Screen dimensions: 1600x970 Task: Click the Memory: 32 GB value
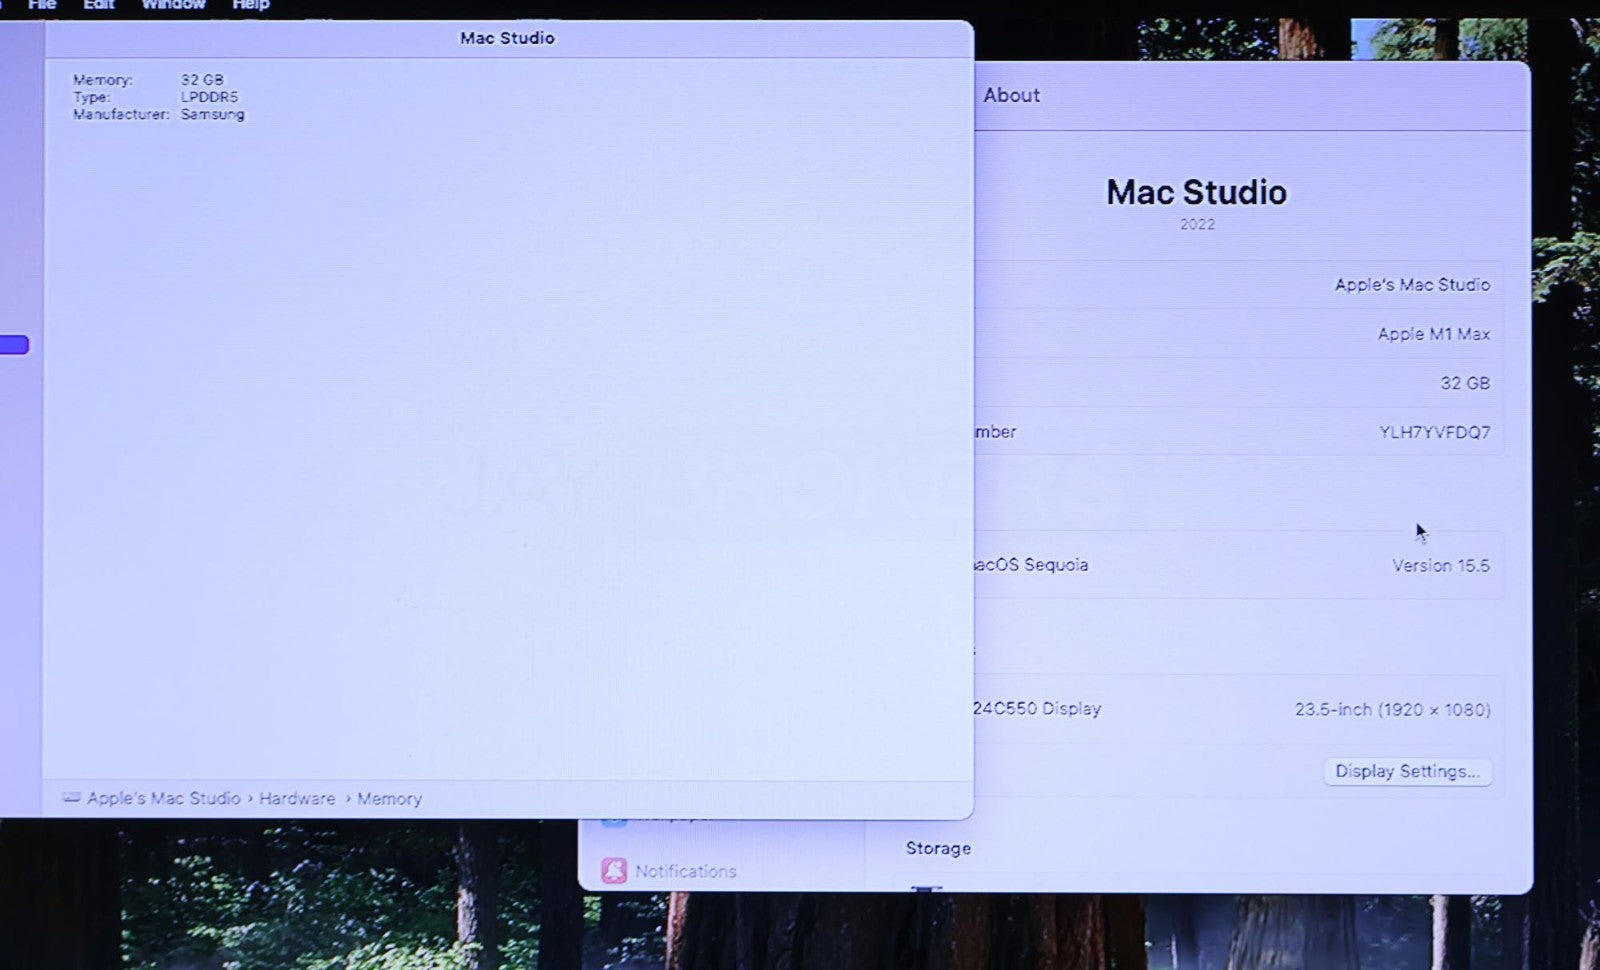pyautogui.click(x=202, y=79)
